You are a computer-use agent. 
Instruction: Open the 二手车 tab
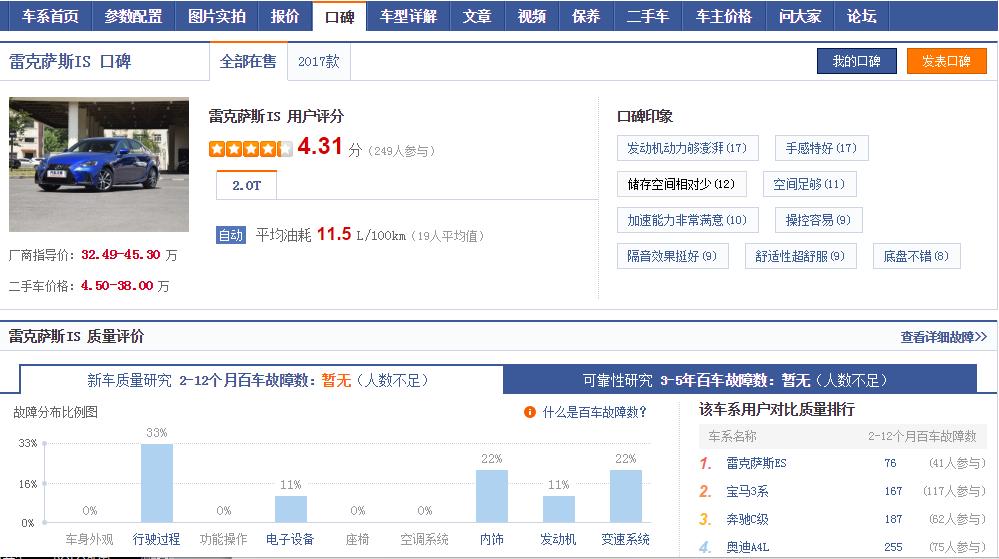(648, 16)
